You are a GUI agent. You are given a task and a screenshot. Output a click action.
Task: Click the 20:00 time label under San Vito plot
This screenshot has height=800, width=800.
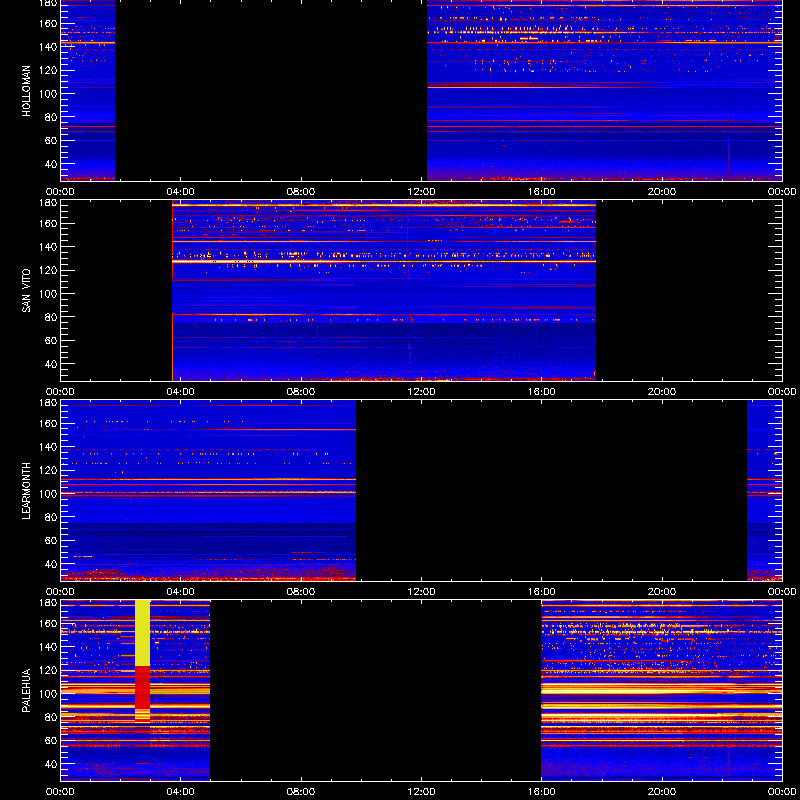coord(662,392)
